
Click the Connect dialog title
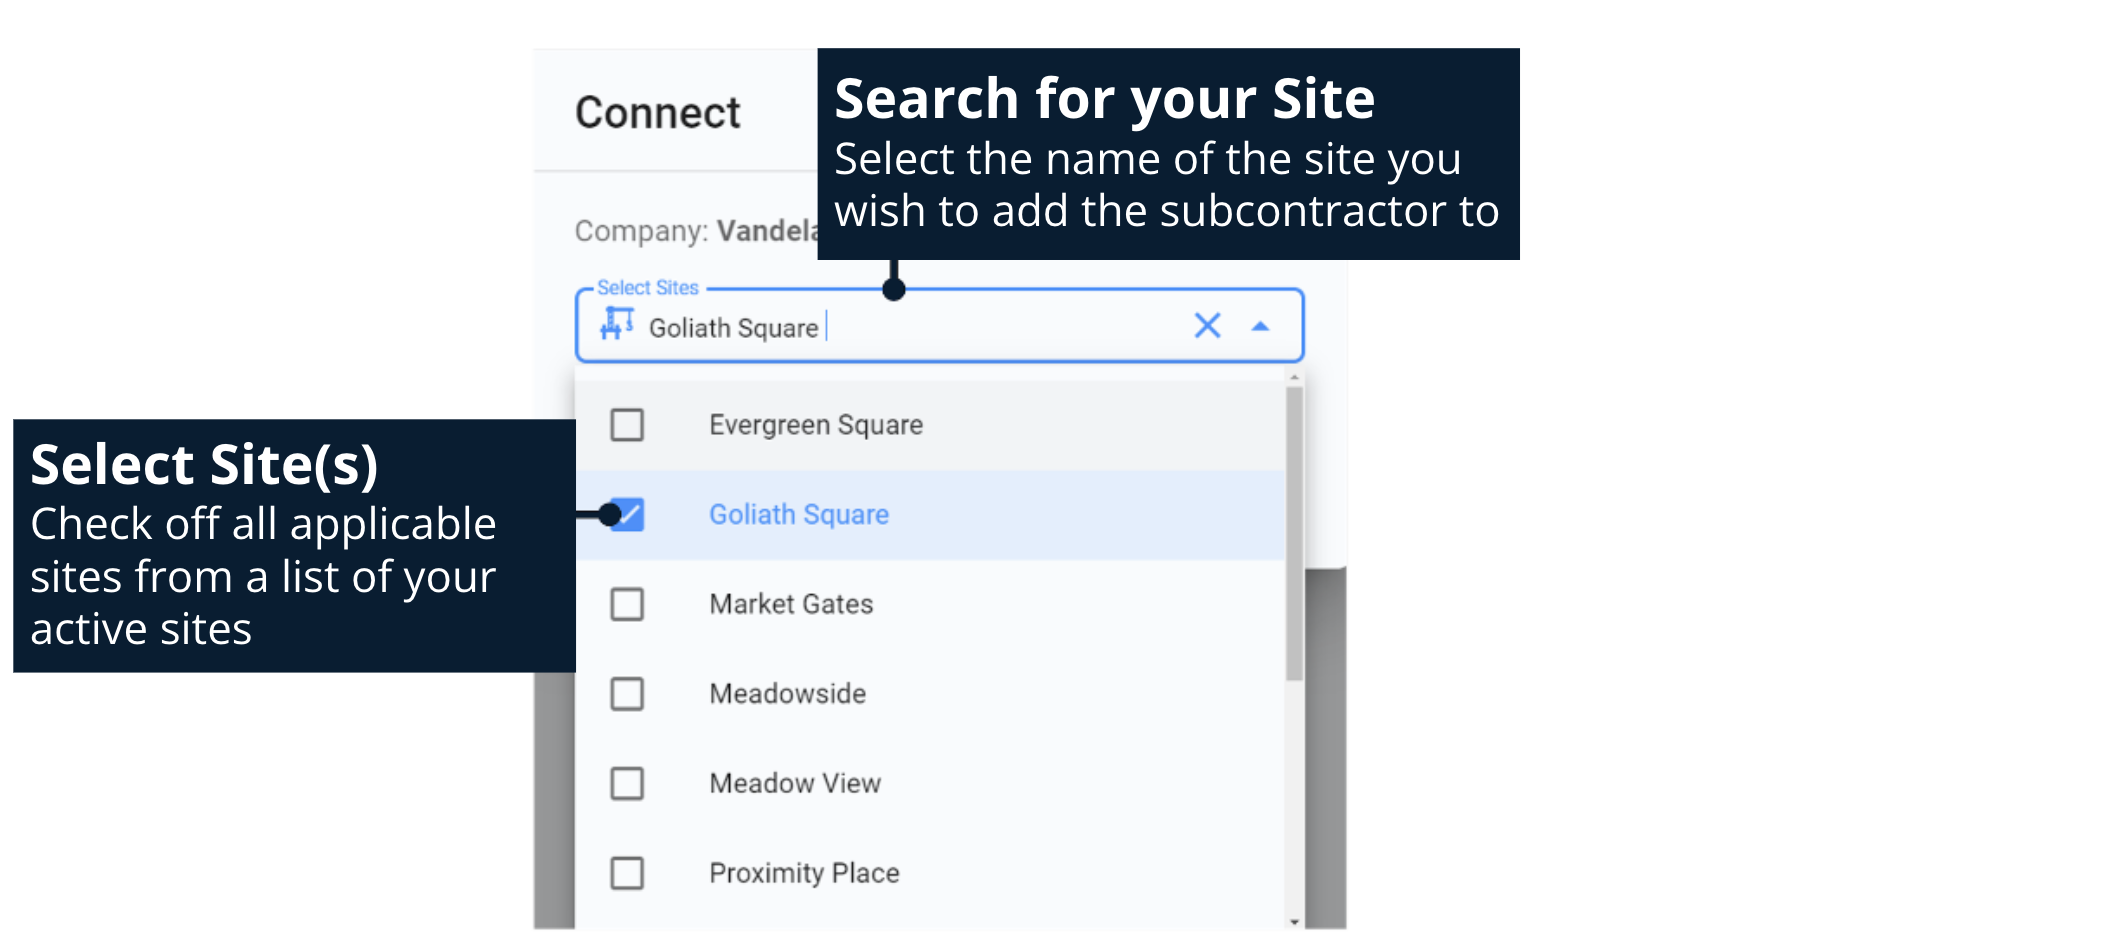[657, 112]
